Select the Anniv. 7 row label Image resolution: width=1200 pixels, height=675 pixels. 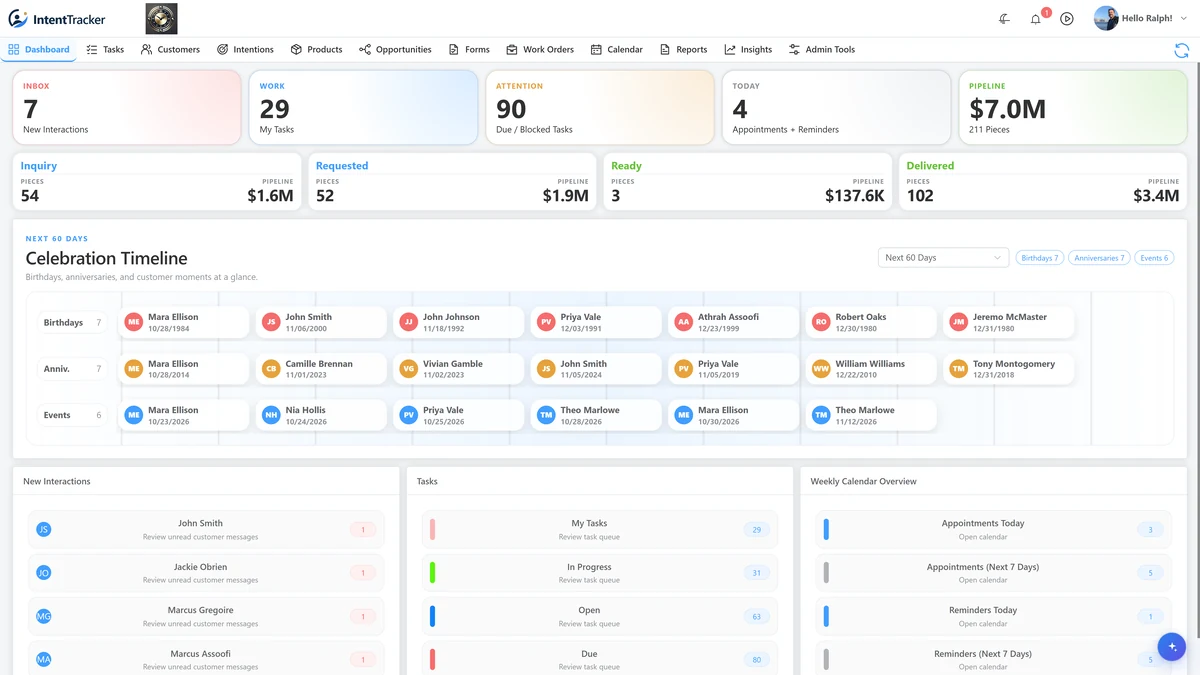coord(72,369)
